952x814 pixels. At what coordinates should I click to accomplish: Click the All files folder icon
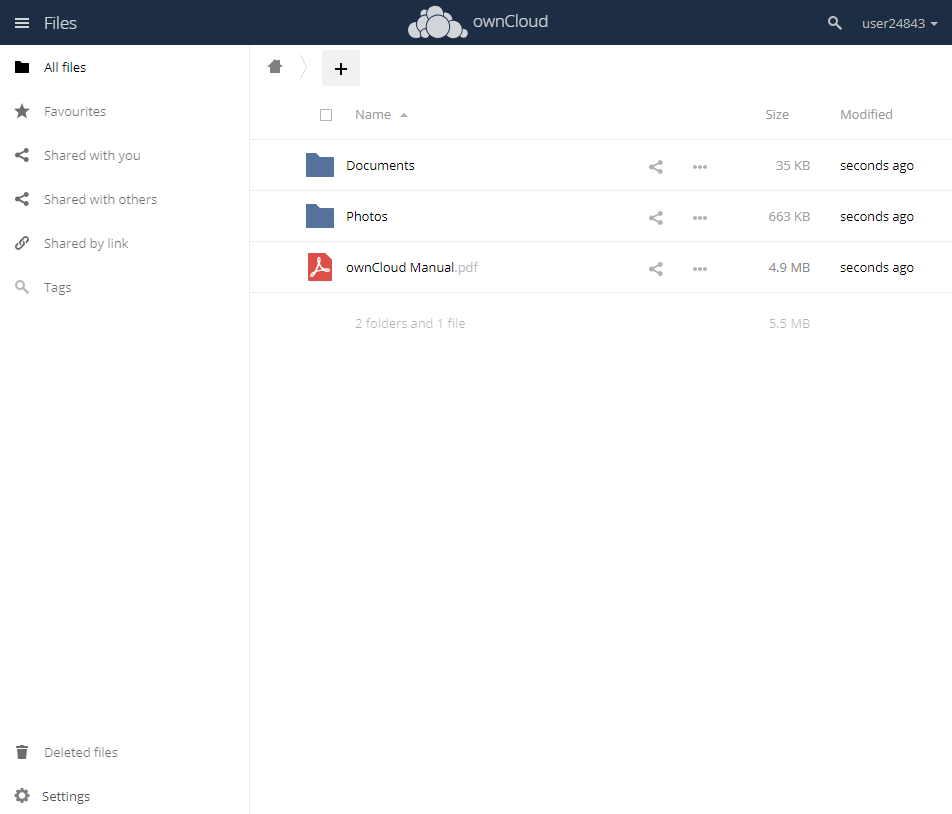[x=22, y=67]
